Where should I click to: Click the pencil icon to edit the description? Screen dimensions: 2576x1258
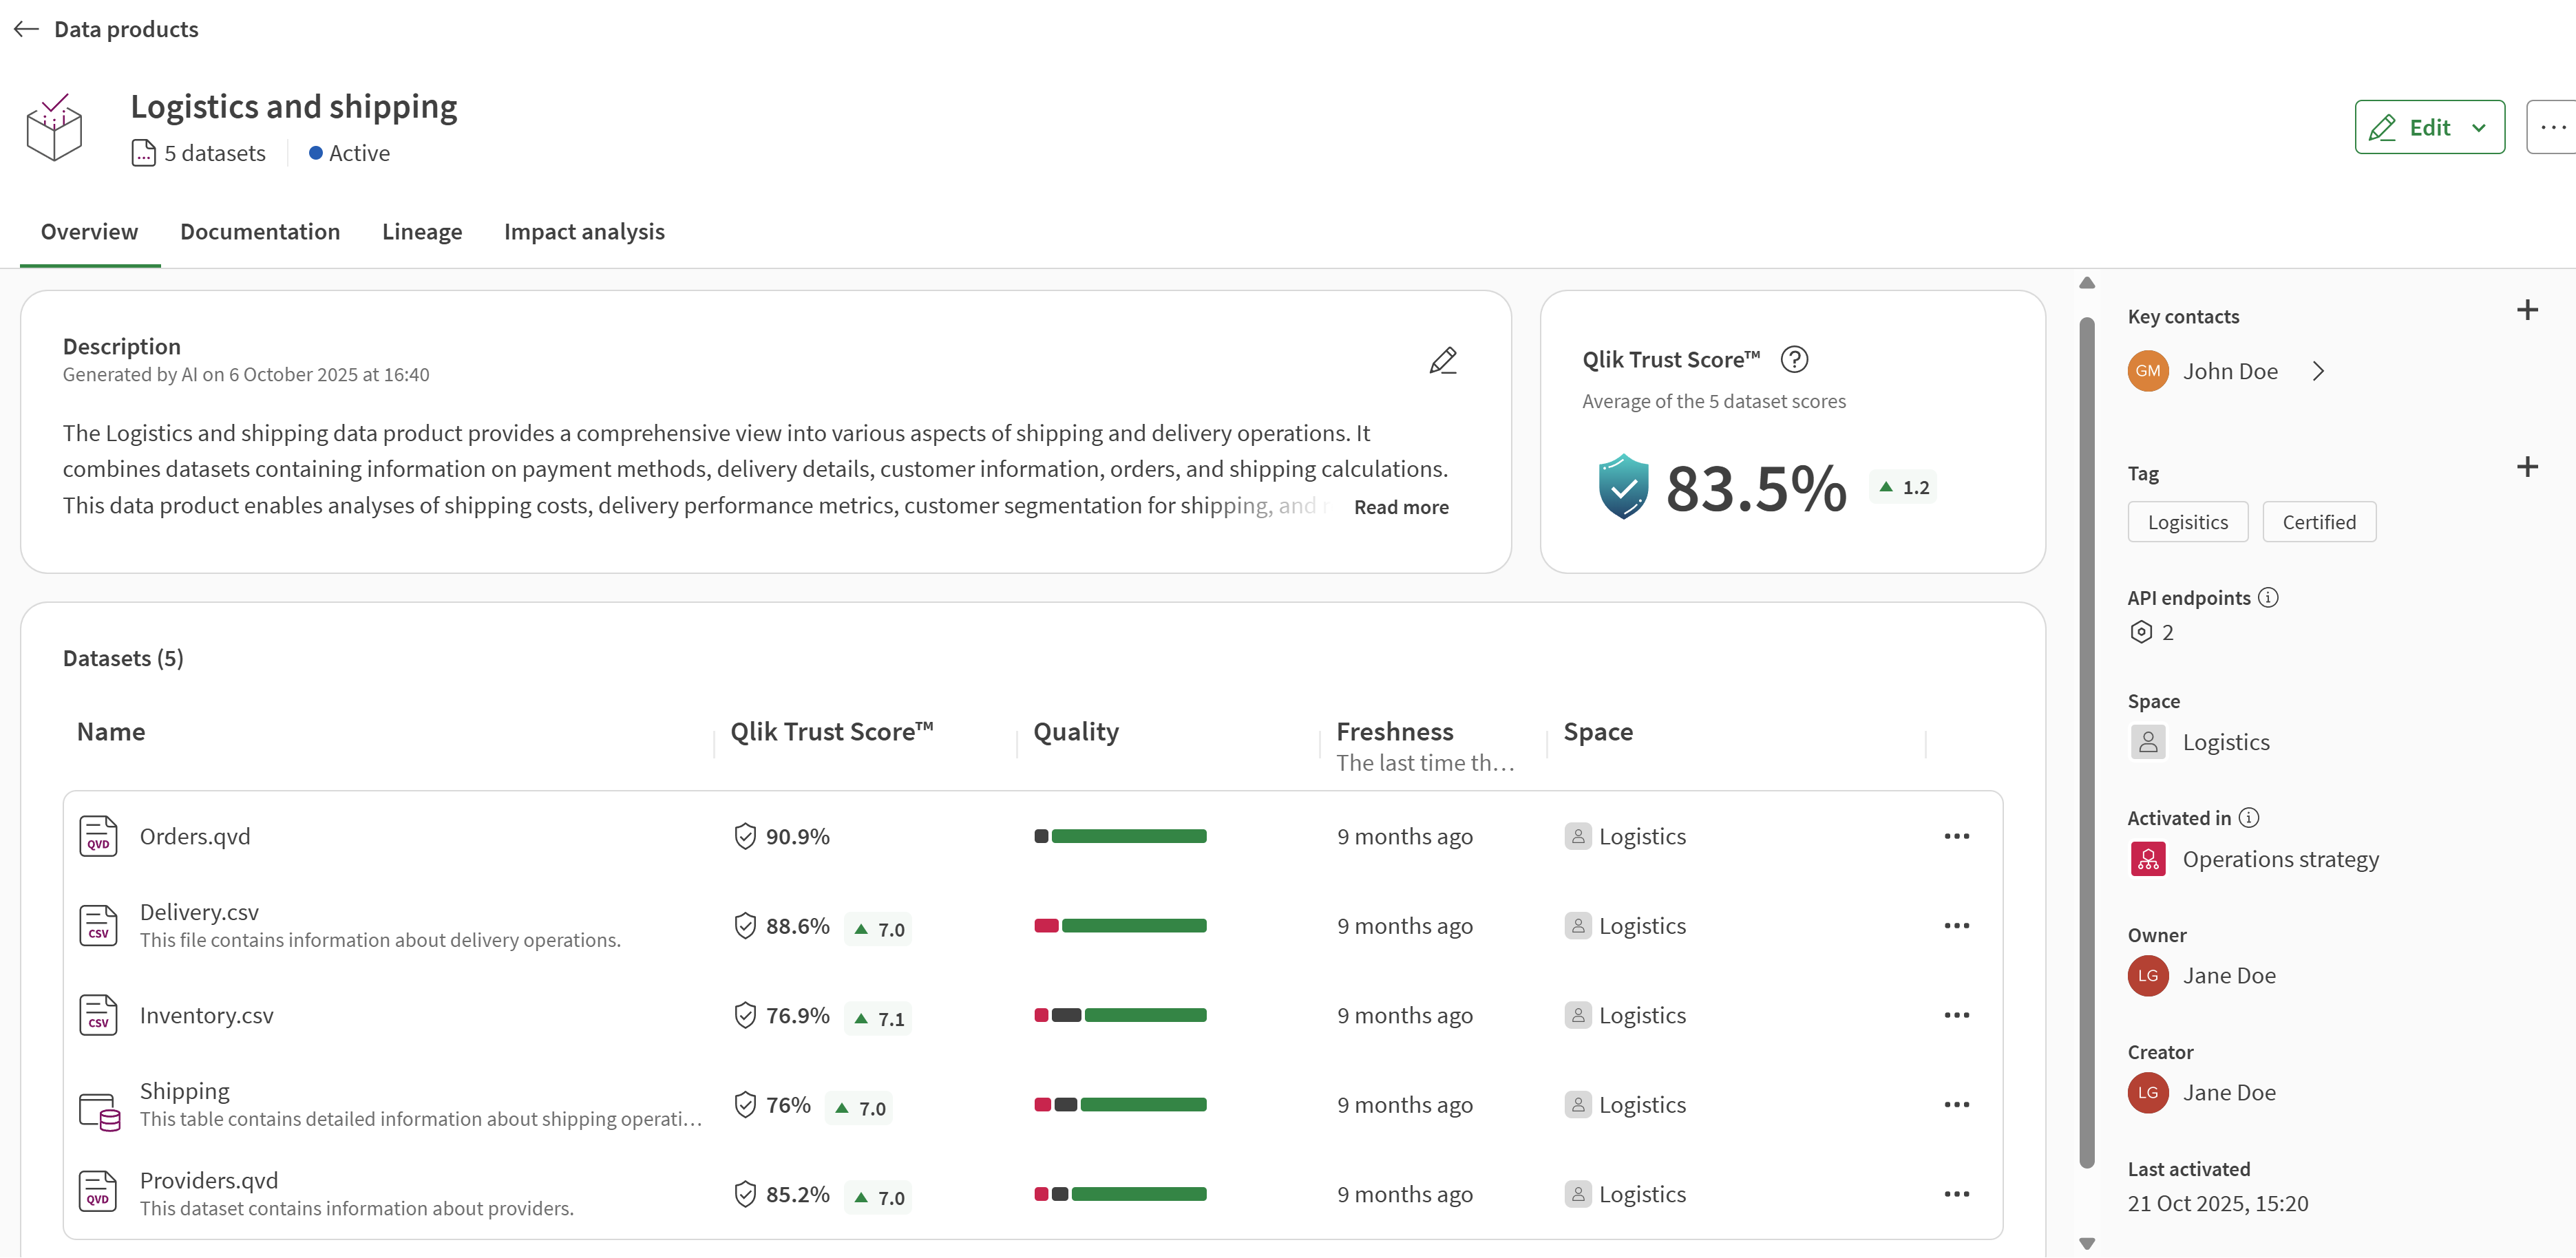pos(1442,360)
